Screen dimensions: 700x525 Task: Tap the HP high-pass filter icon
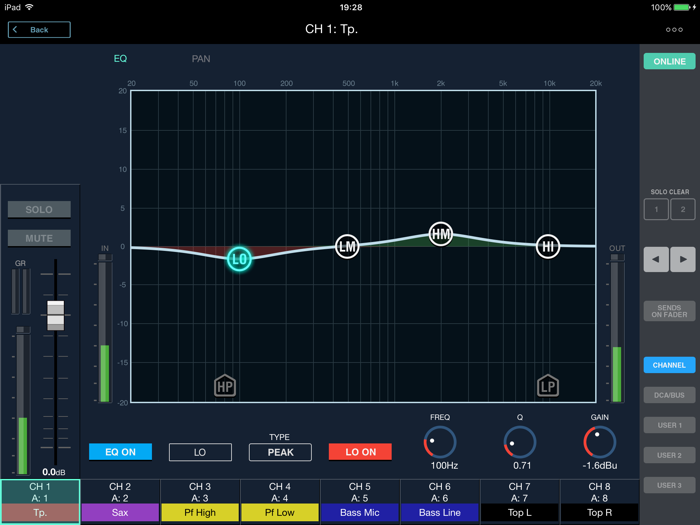(225, 386)
